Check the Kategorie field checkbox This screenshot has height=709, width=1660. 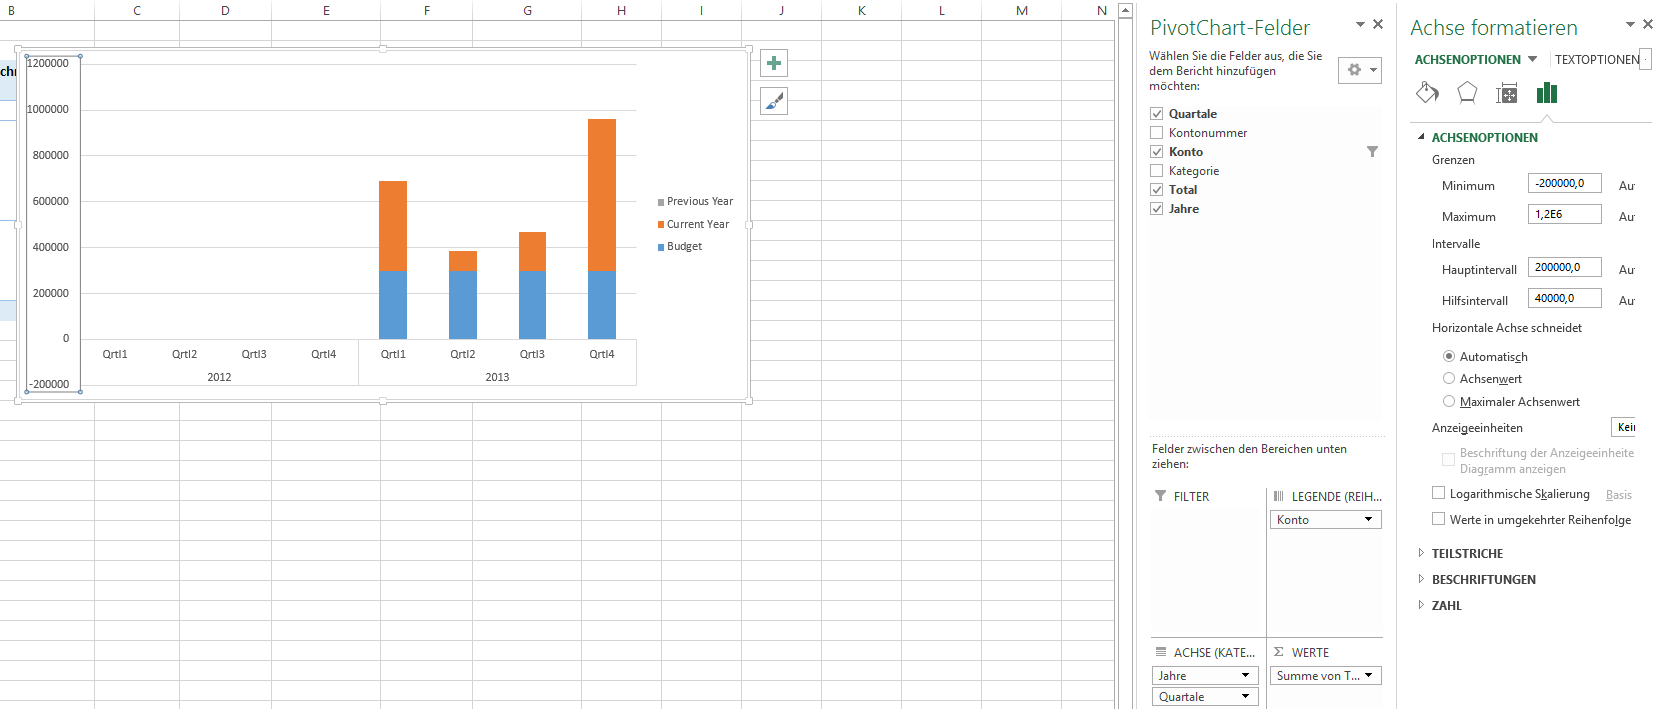tap(1157, 171)
